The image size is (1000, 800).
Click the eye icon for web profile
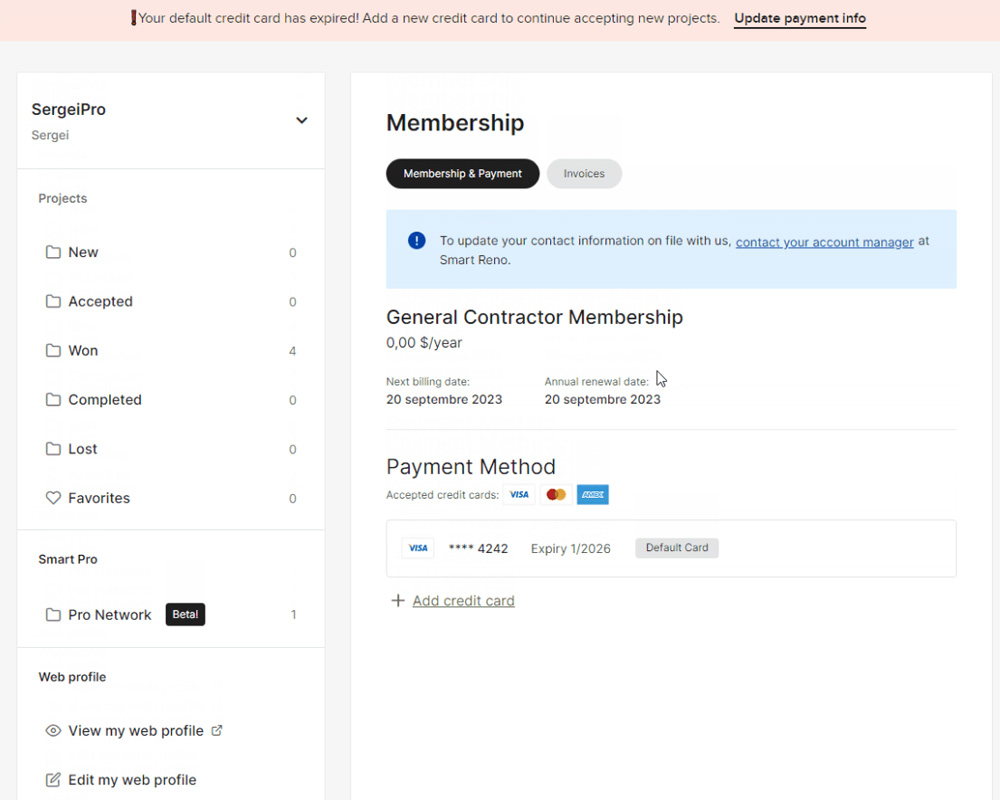pyautogui.click(x=54, y=731)
